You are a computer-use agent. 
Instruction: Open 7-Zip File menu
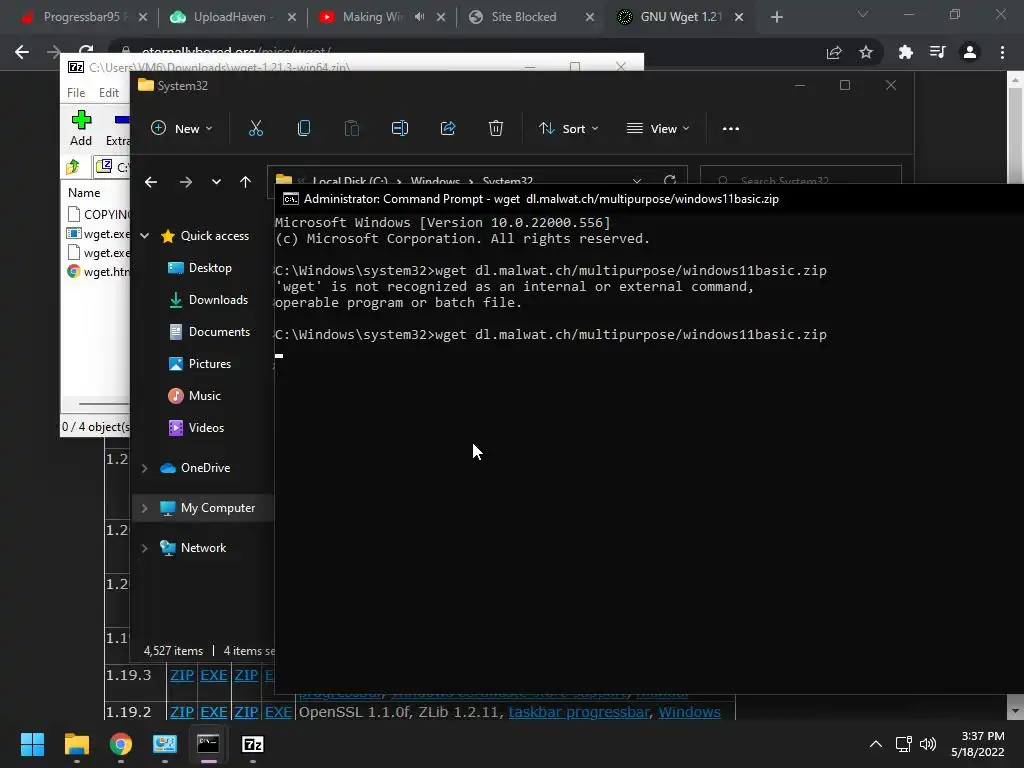tap(76, 93)
